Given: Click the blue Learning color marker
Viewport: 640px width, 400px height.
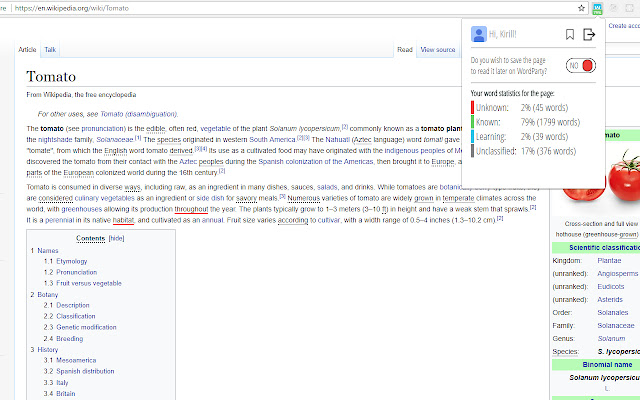Looking at the screenshot, I should coord(472,136).
